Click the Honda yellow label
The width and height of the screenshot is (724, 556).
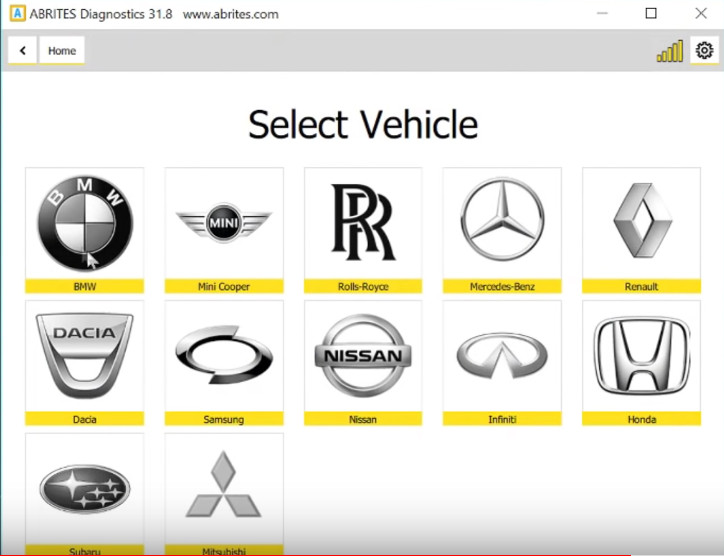[642, 419]
